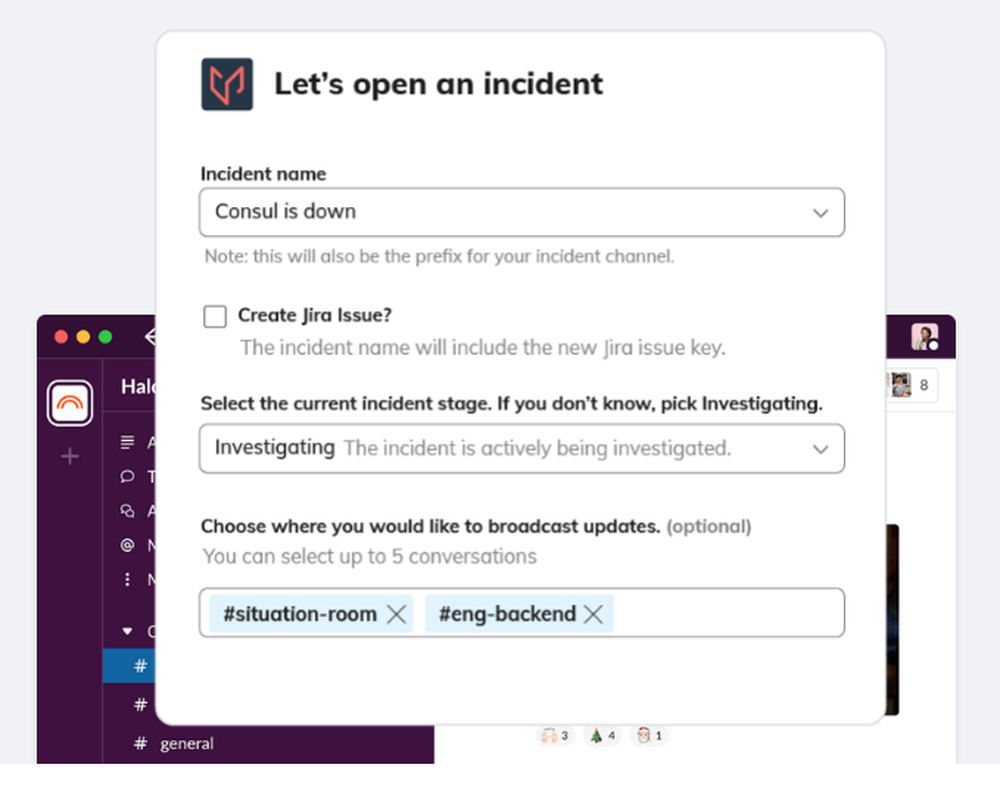Click the Santa reaction with count 1
Image resolution: width=1000 pixels, height=812 pixels.
tap(649, 735)
